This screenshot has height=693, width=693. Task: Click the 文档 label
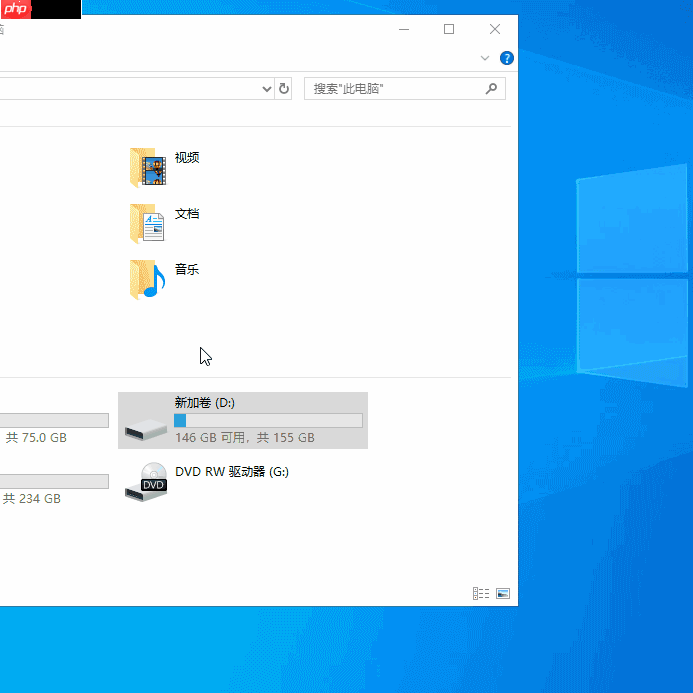coord(187,214)
